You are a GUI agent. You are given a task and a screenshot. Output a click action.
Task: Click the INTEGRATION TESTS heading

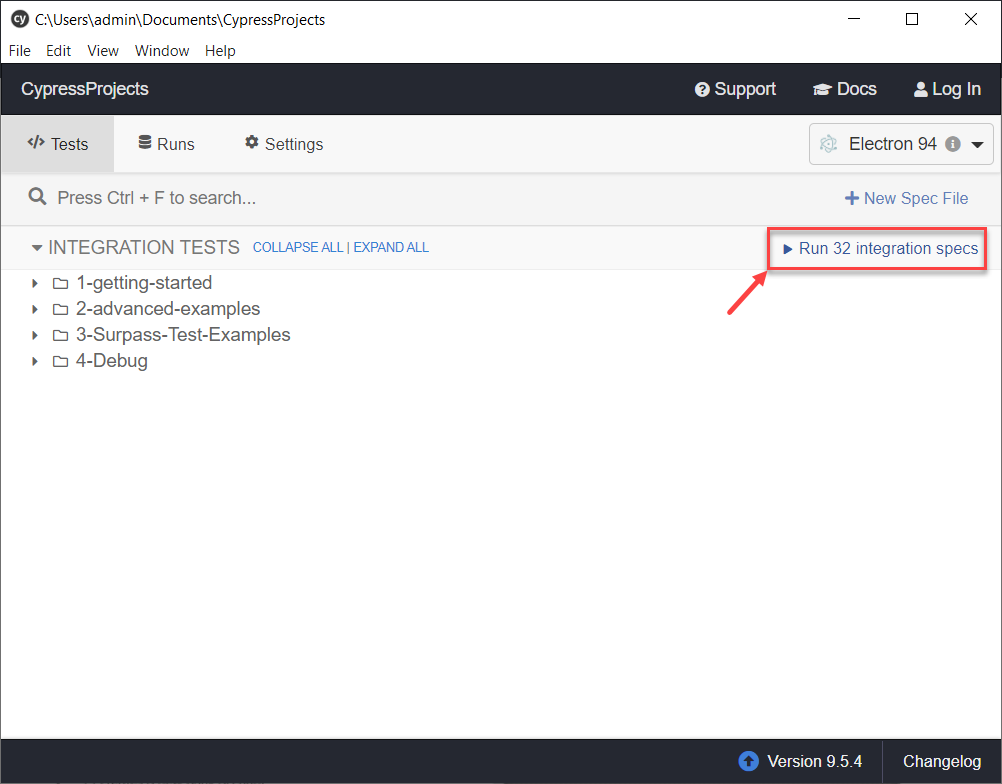coord(144,247)
